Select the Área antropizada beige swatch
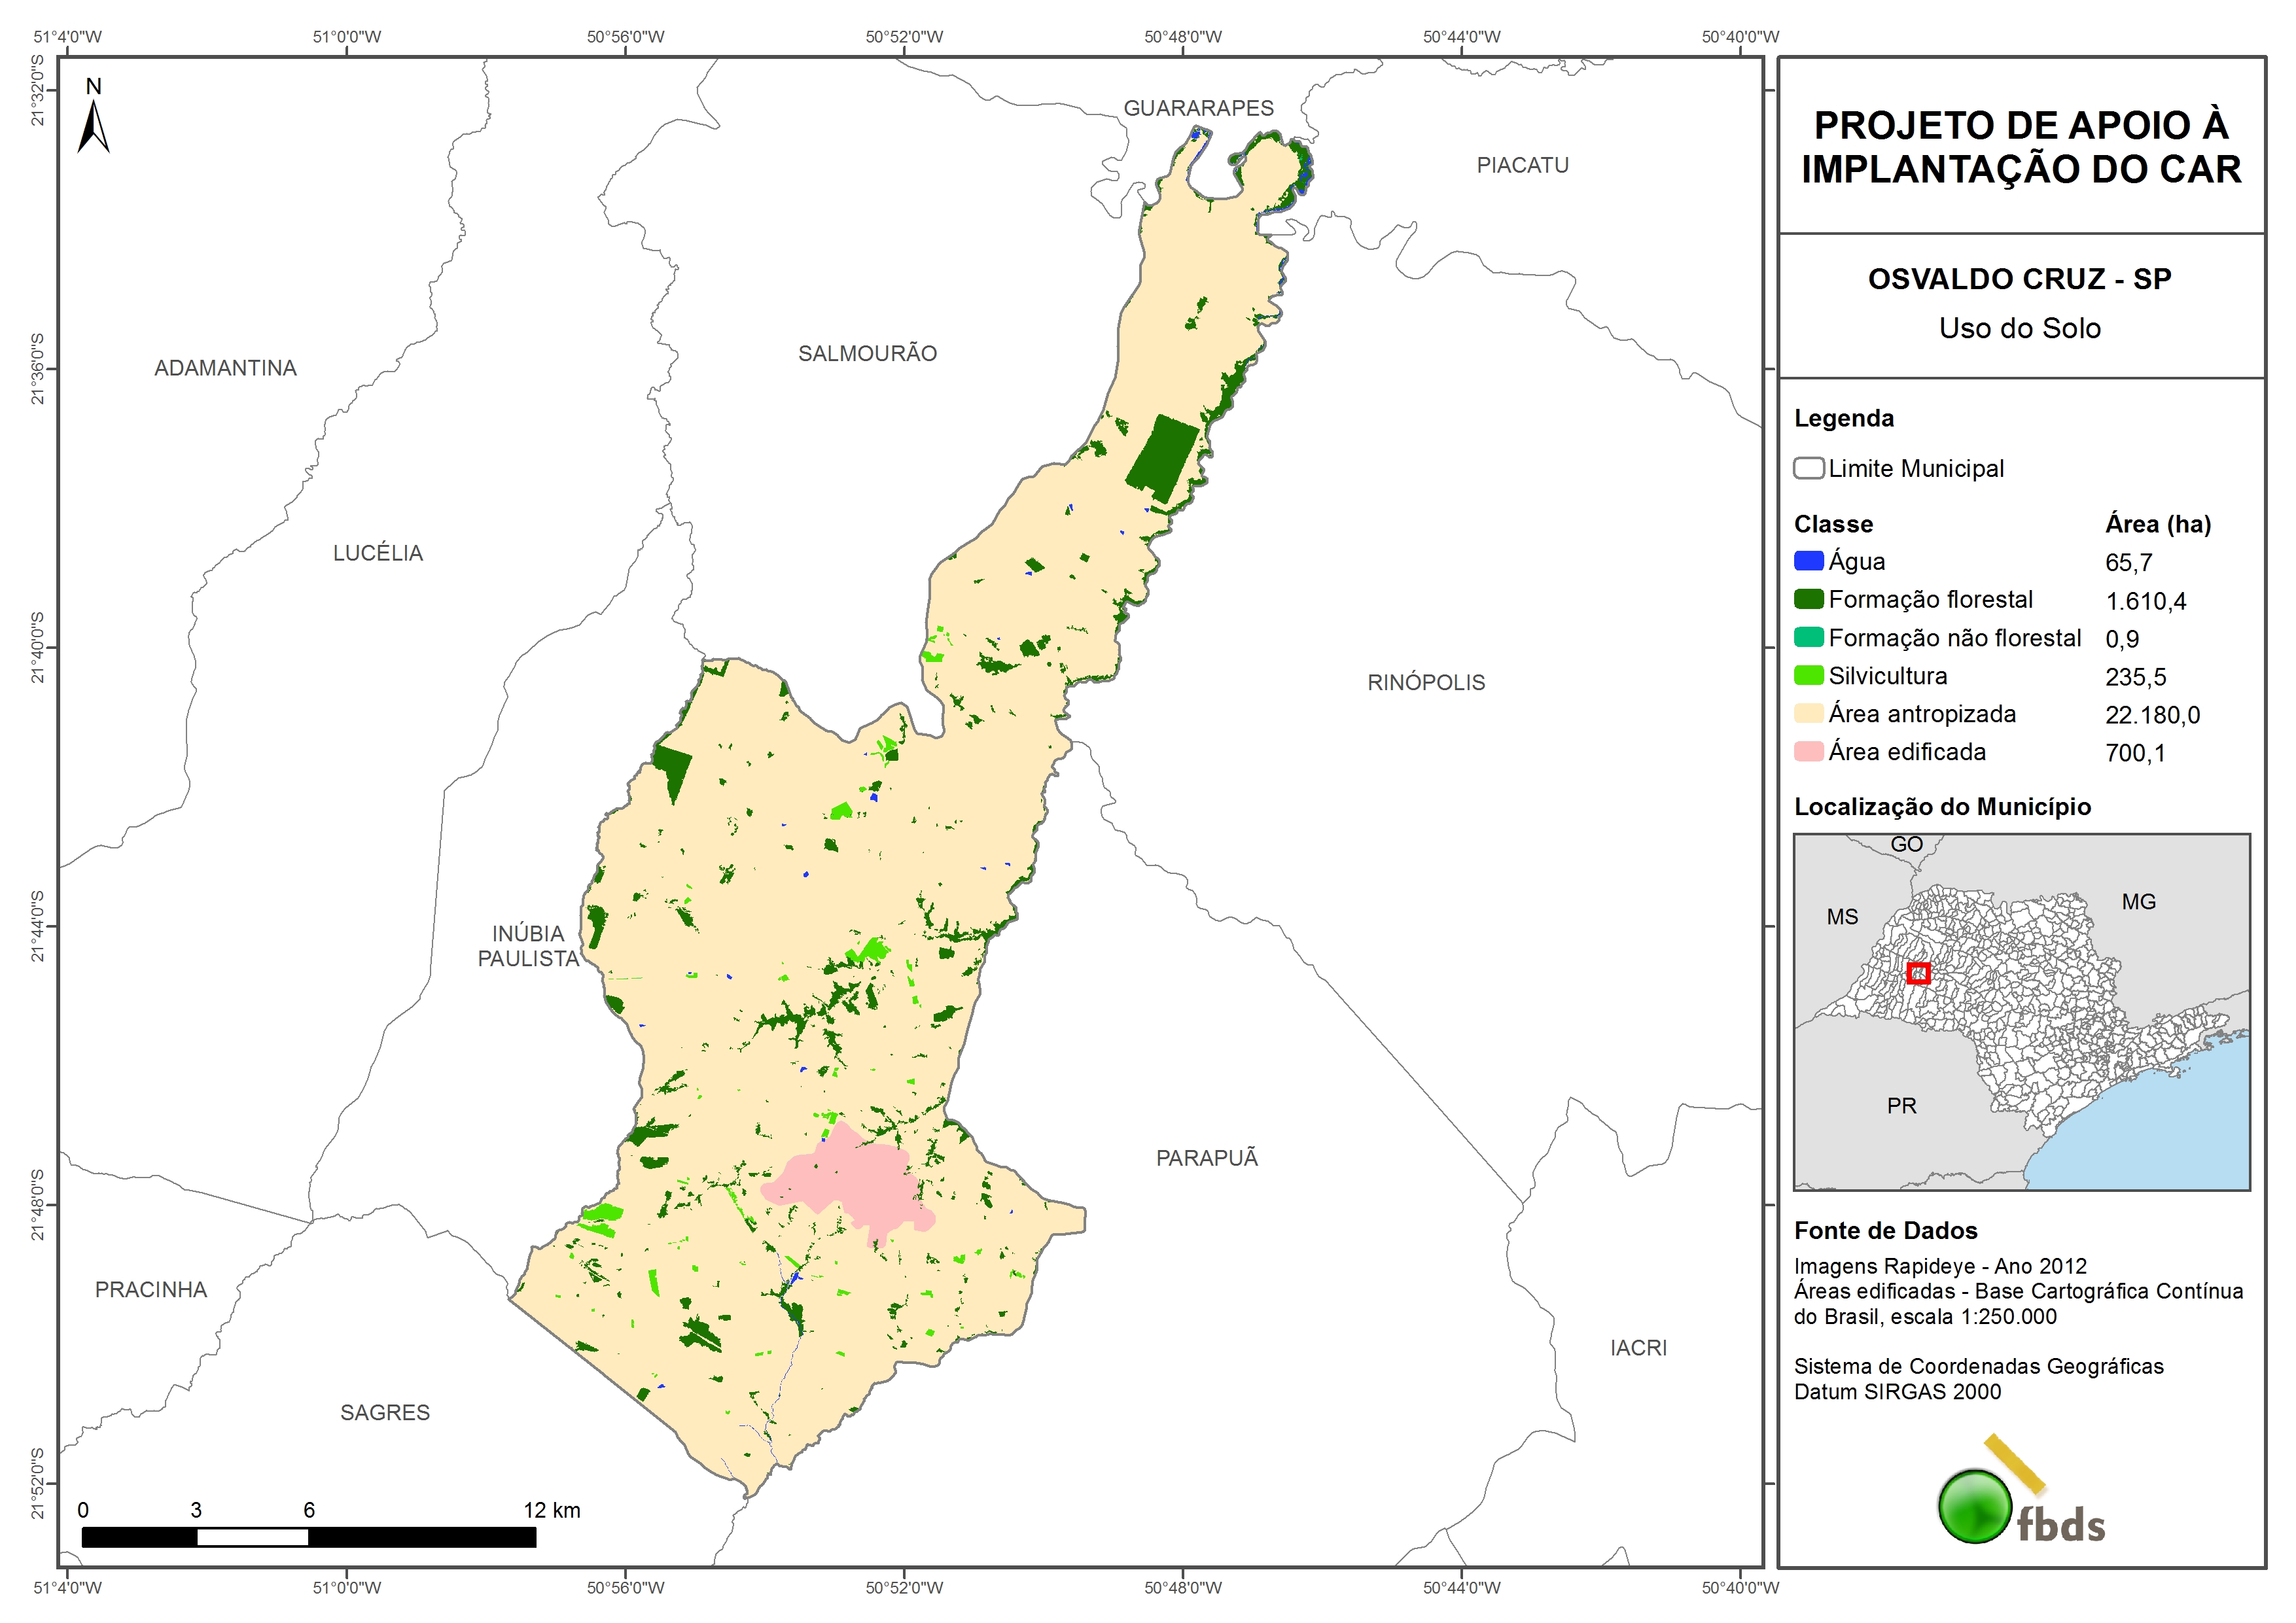This screenshot has height=1623, width=2296. point(1808,714)
